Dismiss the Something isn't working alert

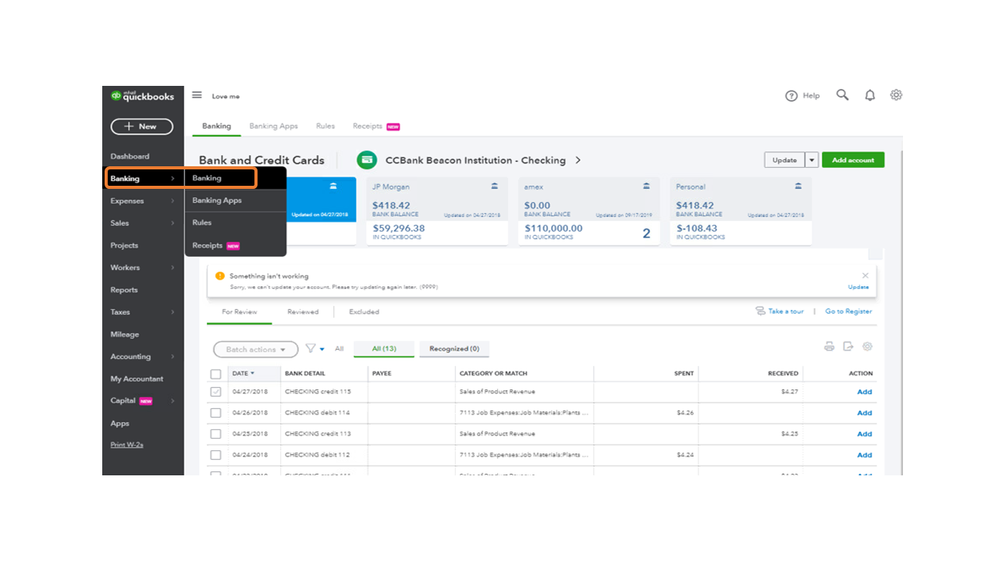(x=865, y=276)
